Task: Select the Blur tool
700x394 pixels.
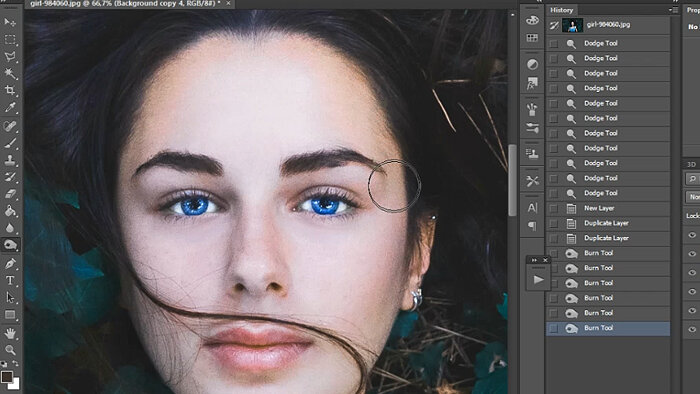Action: tap(10, 228)
